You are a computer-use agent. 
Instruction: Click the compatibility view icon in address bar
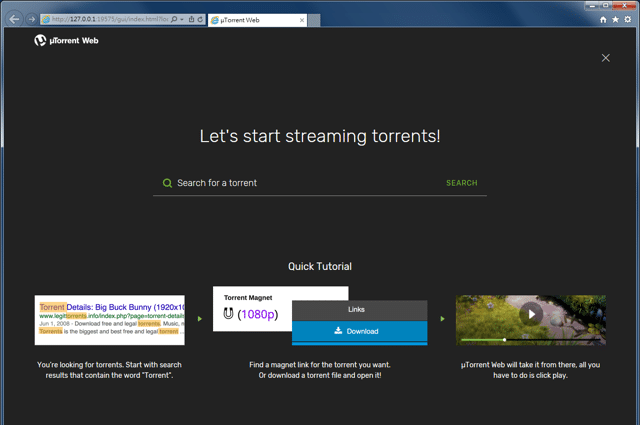tap(191, 19)
